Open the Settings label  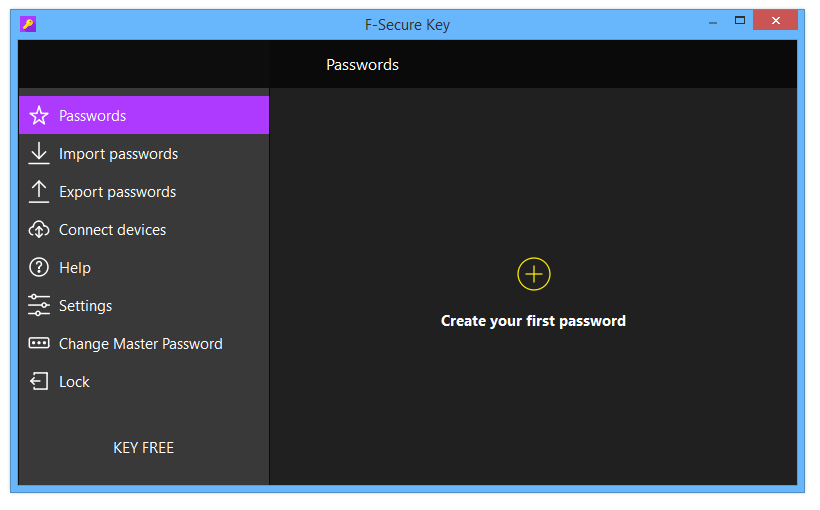pyautogui.click(x=85, y=306)
